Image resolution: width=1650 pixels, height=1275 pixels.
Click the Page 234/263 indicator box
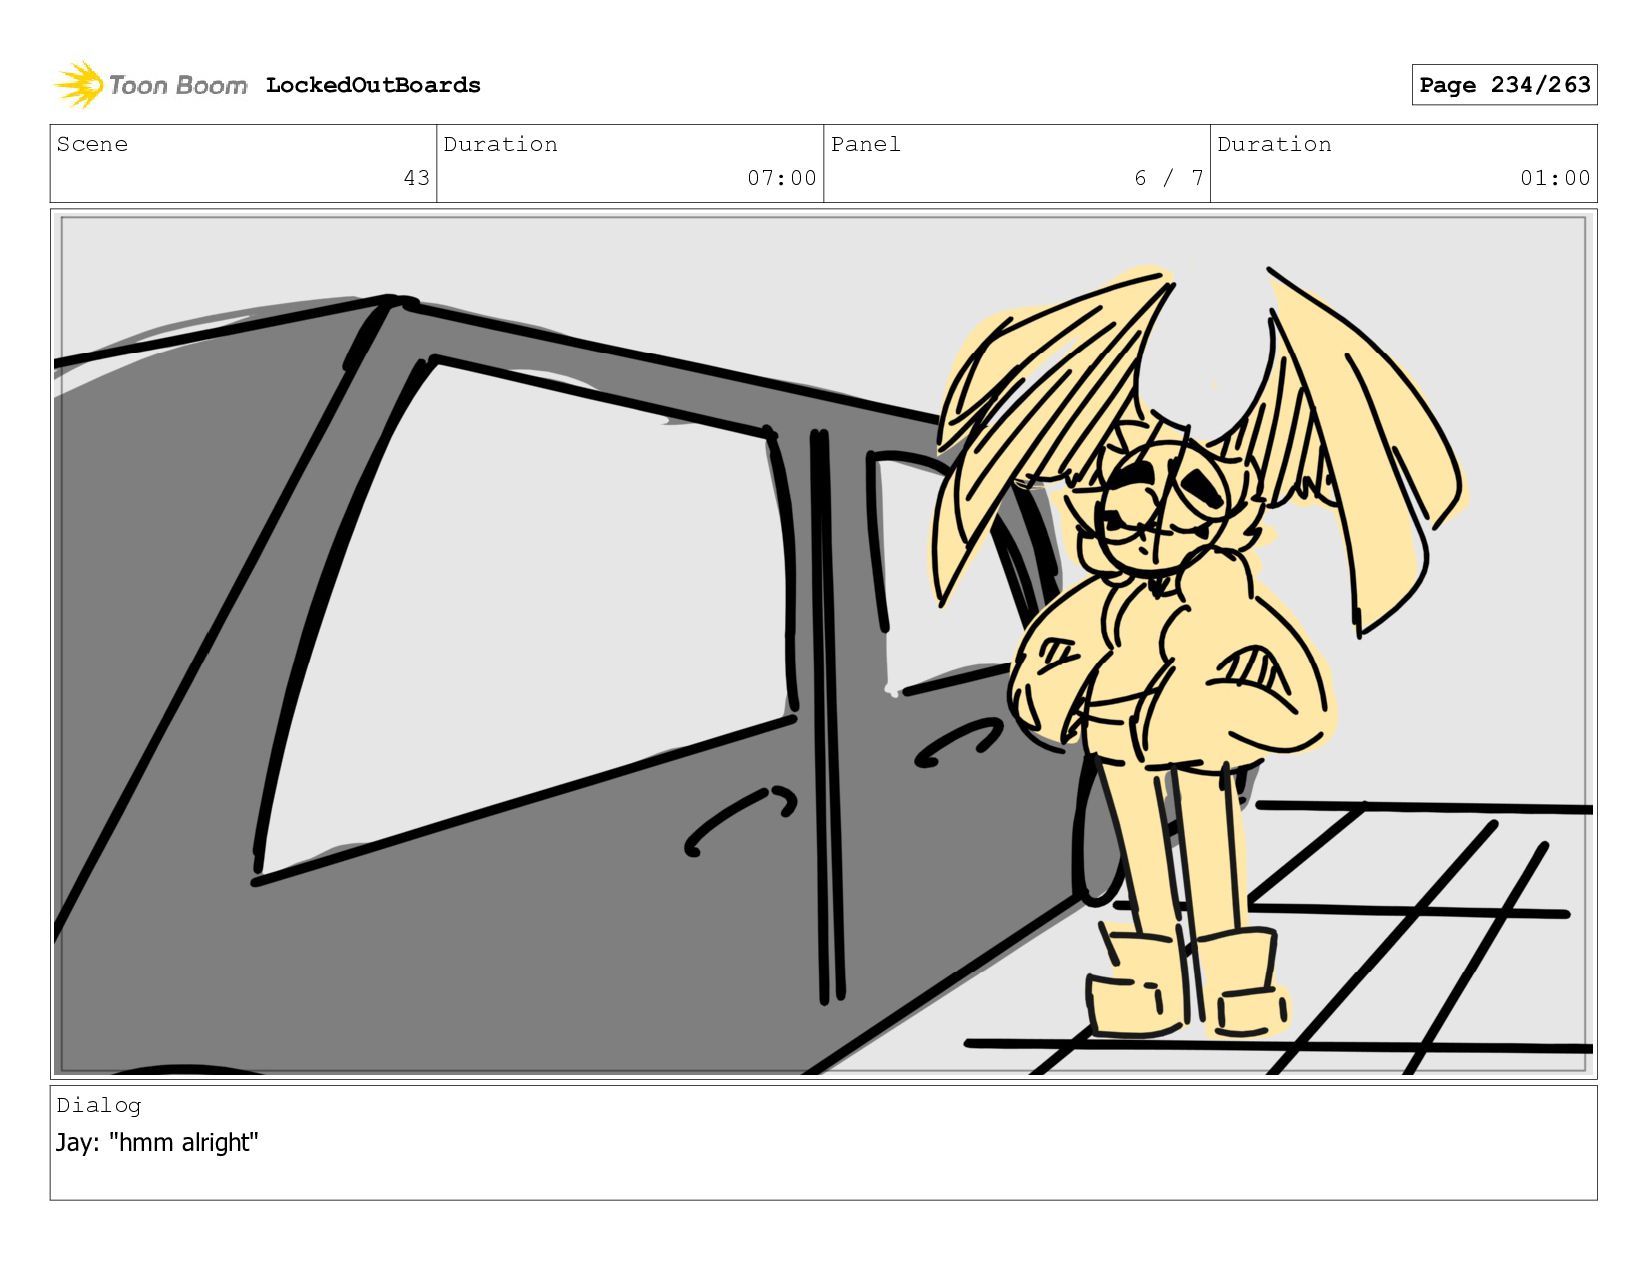click(1504, 85)
